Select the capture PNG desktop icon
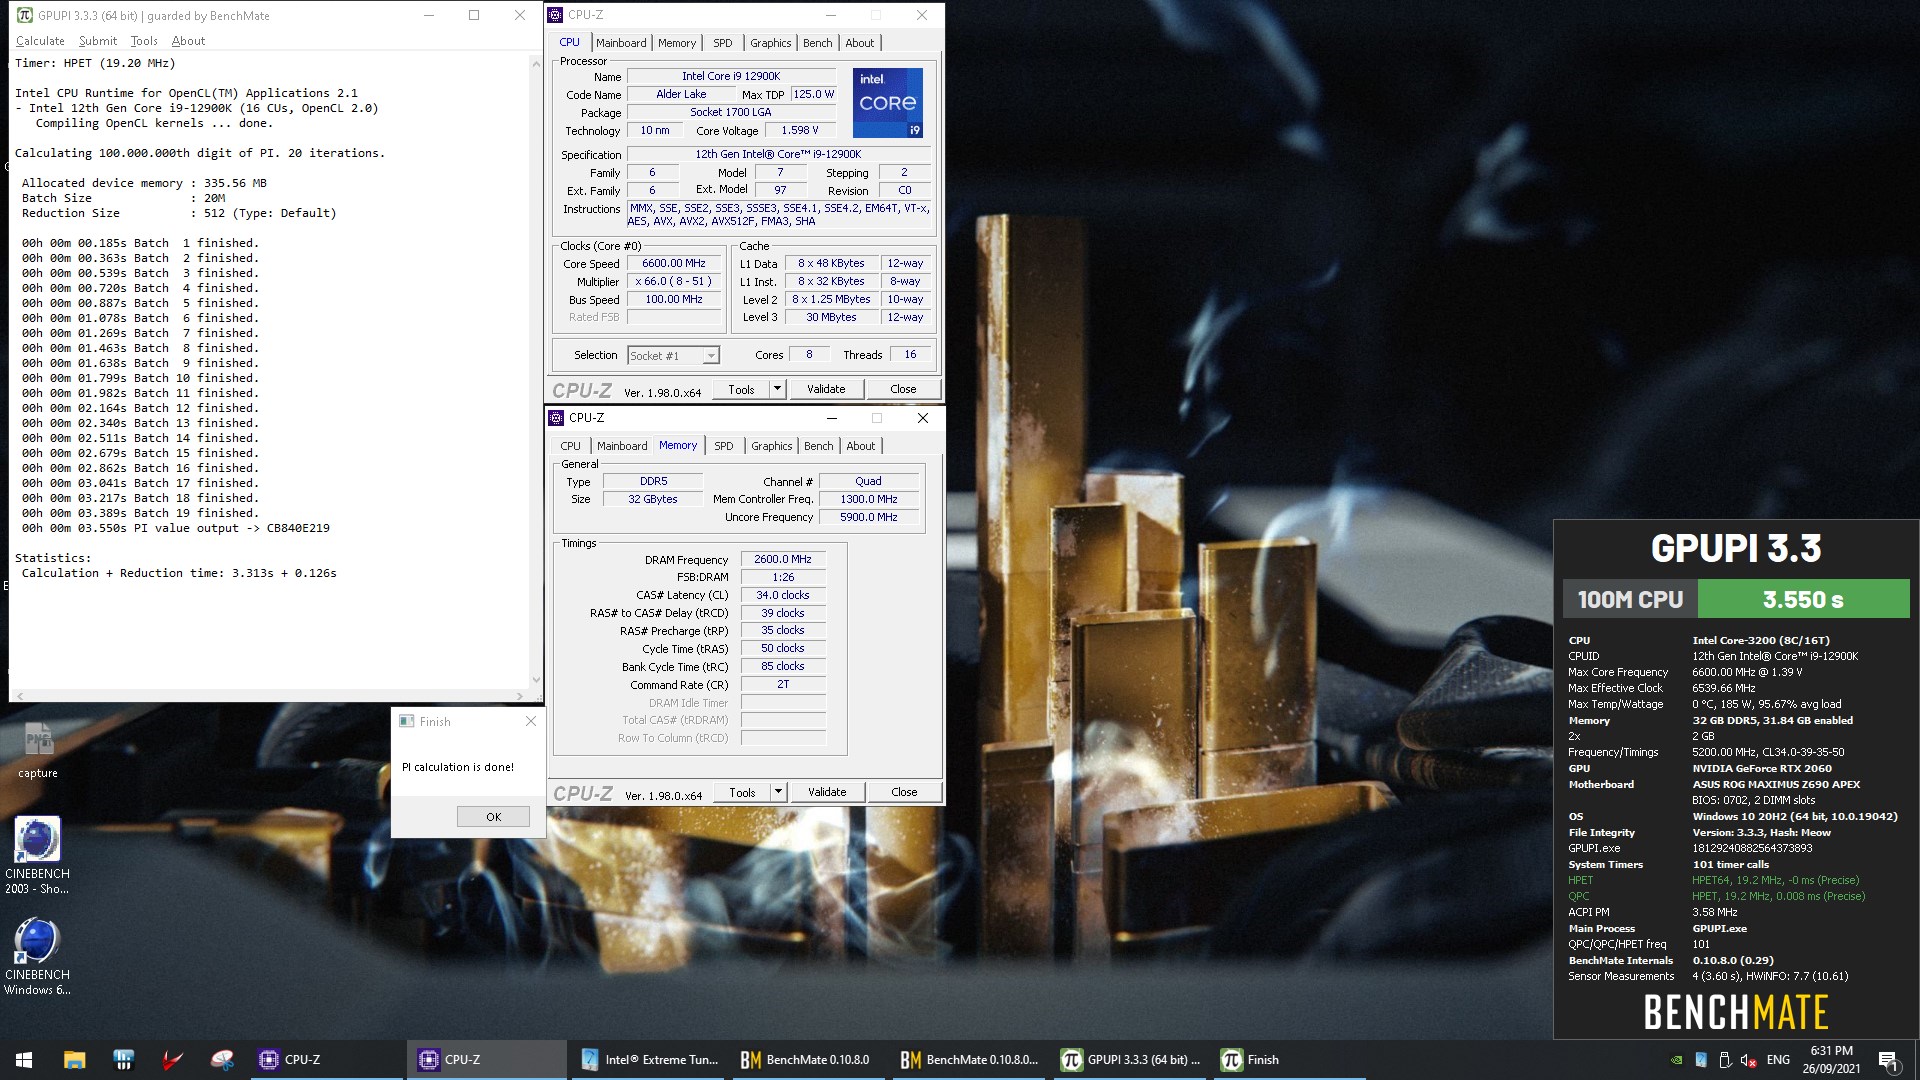Viewport: 1920px width, 1080px height. coord(38,750)
